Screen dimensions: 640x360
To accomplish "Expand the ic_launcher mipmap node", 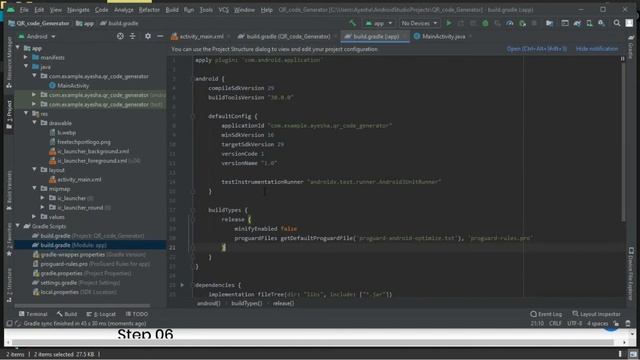I will tap(43, 198).
